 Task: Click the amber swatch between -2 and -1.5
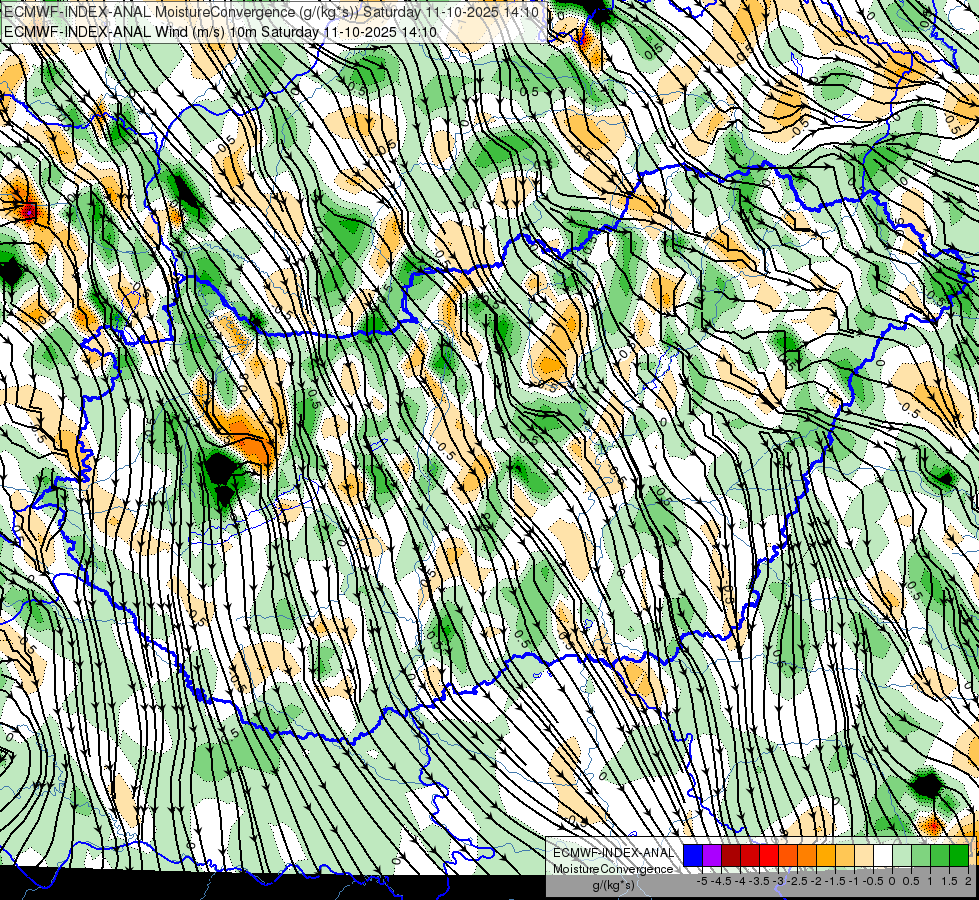[x=826, y=855]
